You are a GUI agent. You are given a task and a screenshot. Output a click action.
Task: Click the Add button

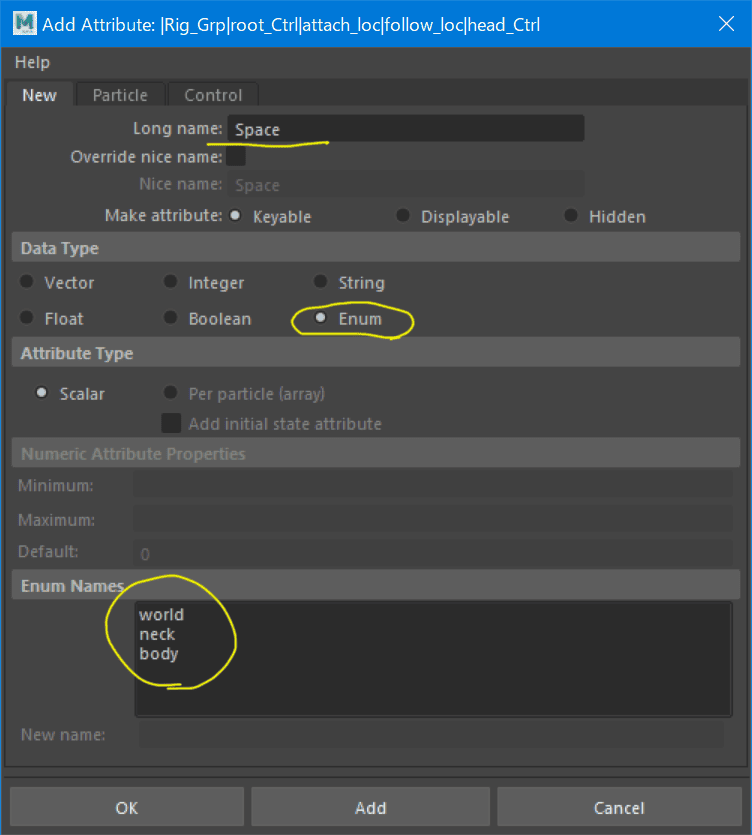tap(371, 807)
